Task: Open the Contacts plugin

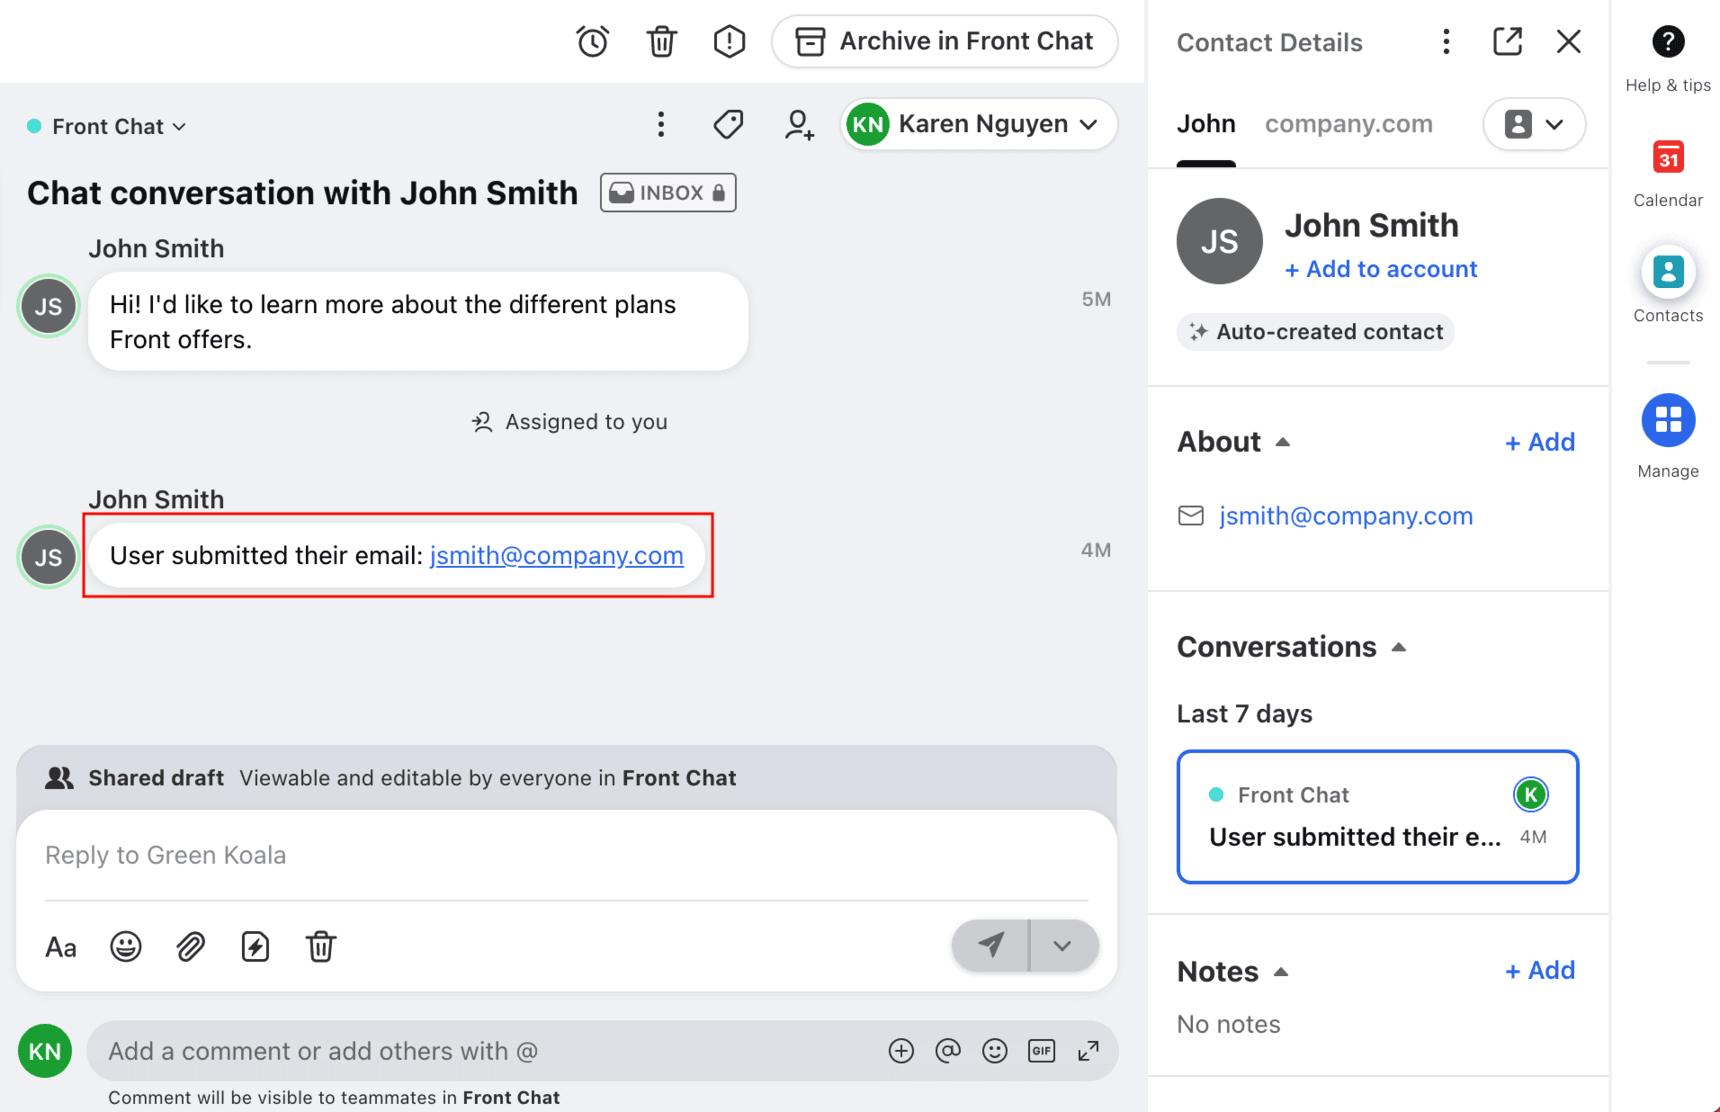Action: click(x=1668, y=286)
